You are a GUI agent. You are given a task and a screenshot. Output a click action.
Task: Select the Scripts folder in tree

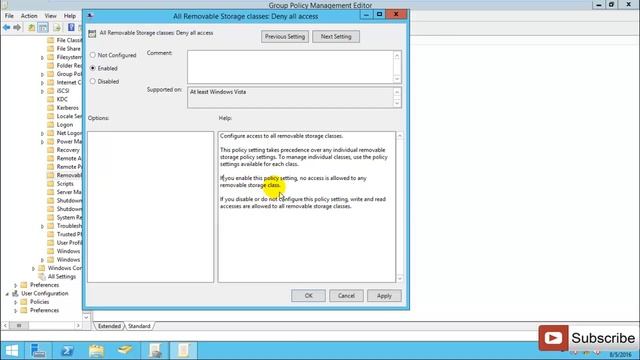pos(65,184)
